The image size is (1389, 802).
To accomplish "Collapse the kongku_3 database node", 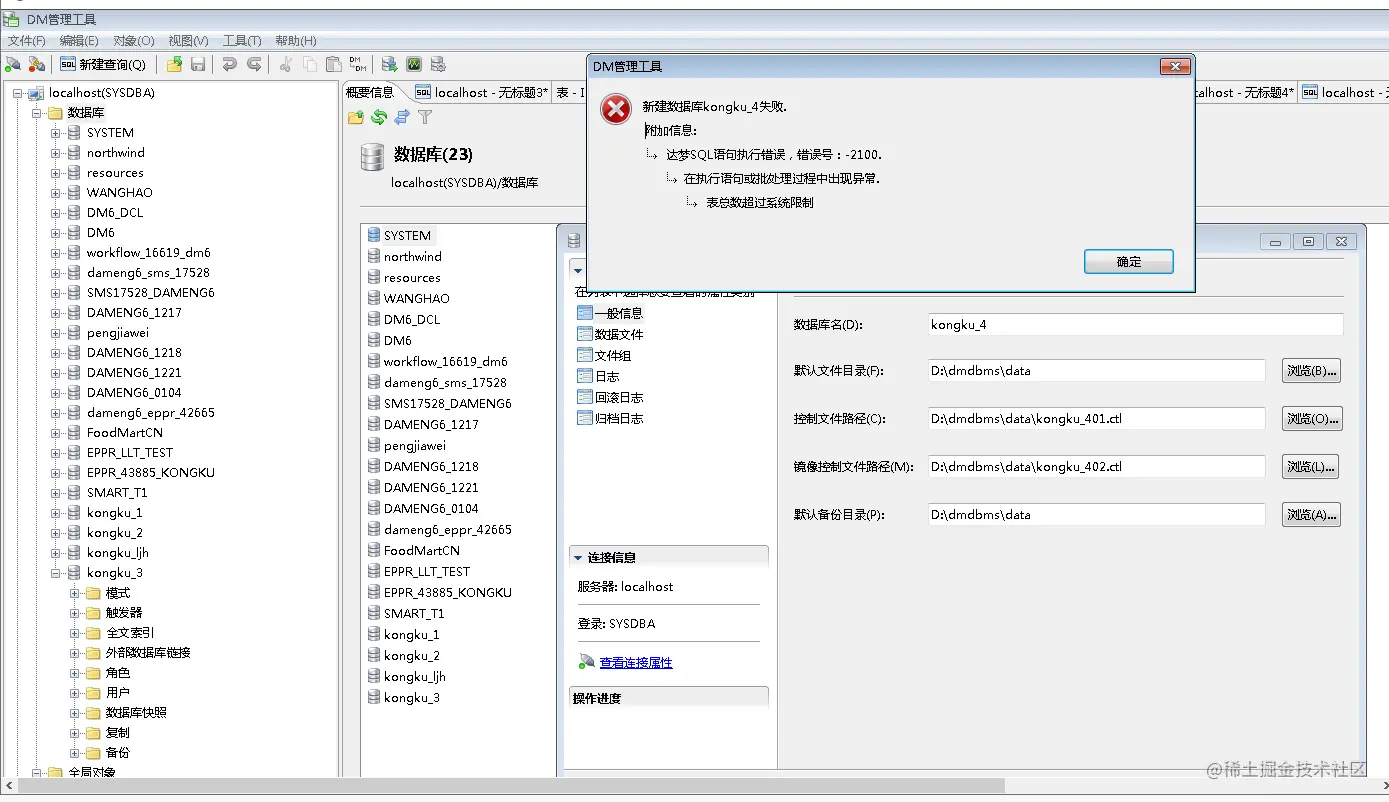I will [x=56, y=573].
